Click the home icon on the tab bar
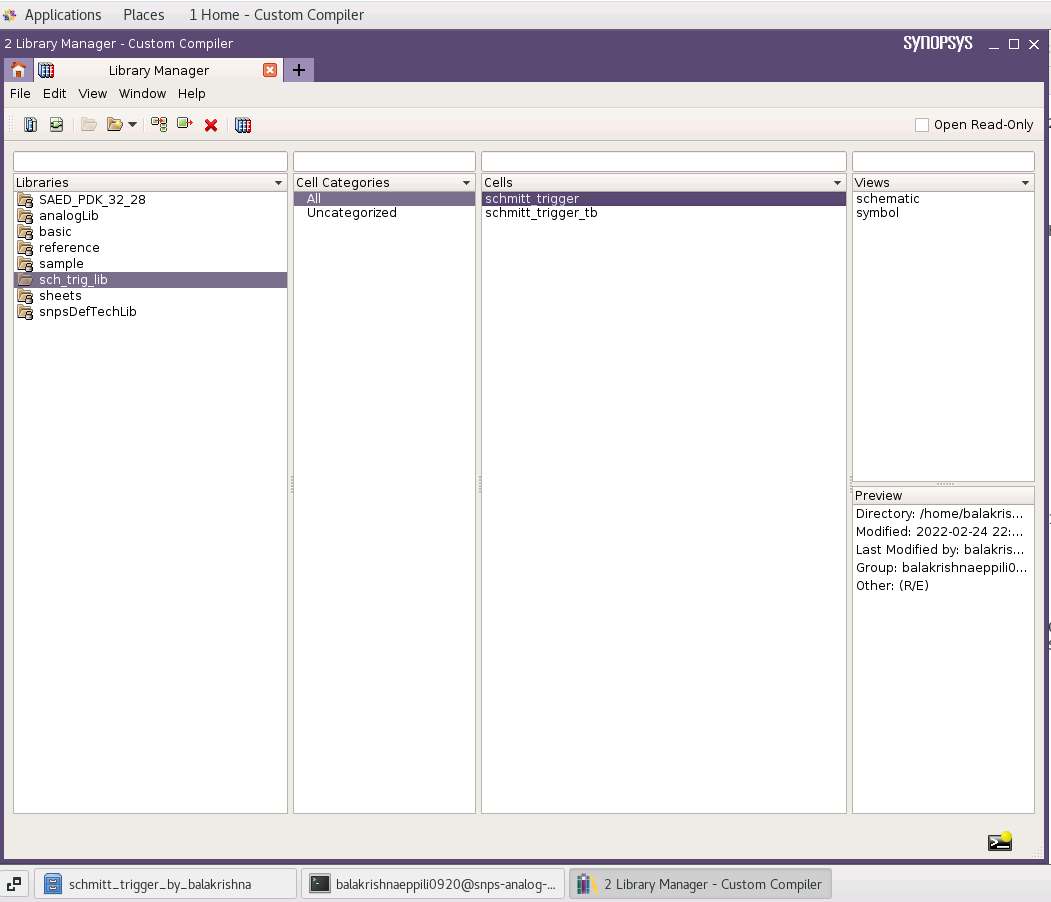This screenshot has width=1051, height=902. point(18,70)
